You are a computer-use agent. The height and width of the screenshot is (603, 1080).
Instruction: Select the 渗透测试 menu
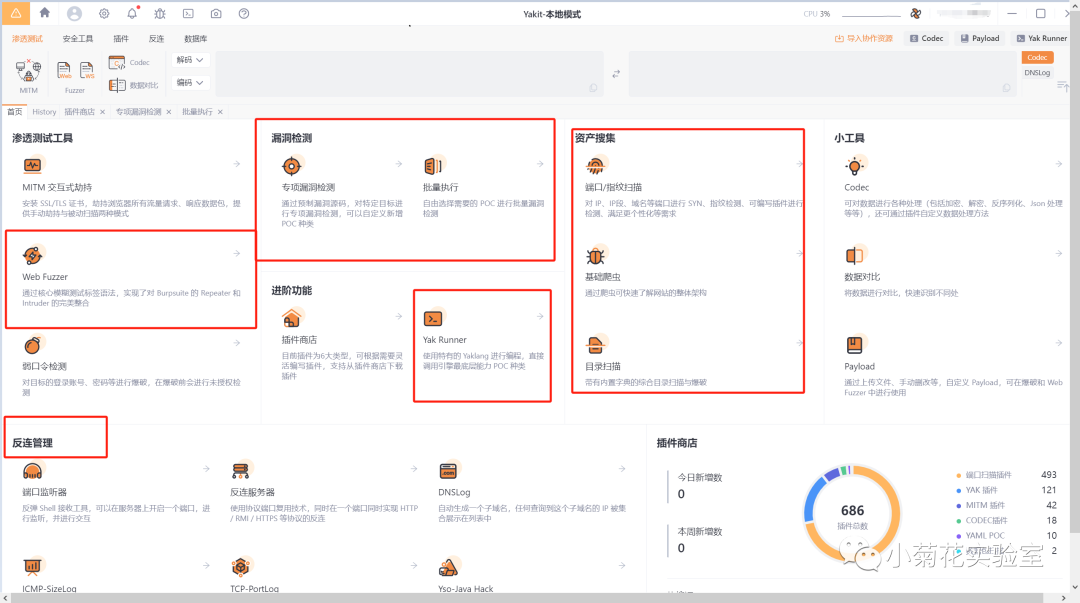28,39
